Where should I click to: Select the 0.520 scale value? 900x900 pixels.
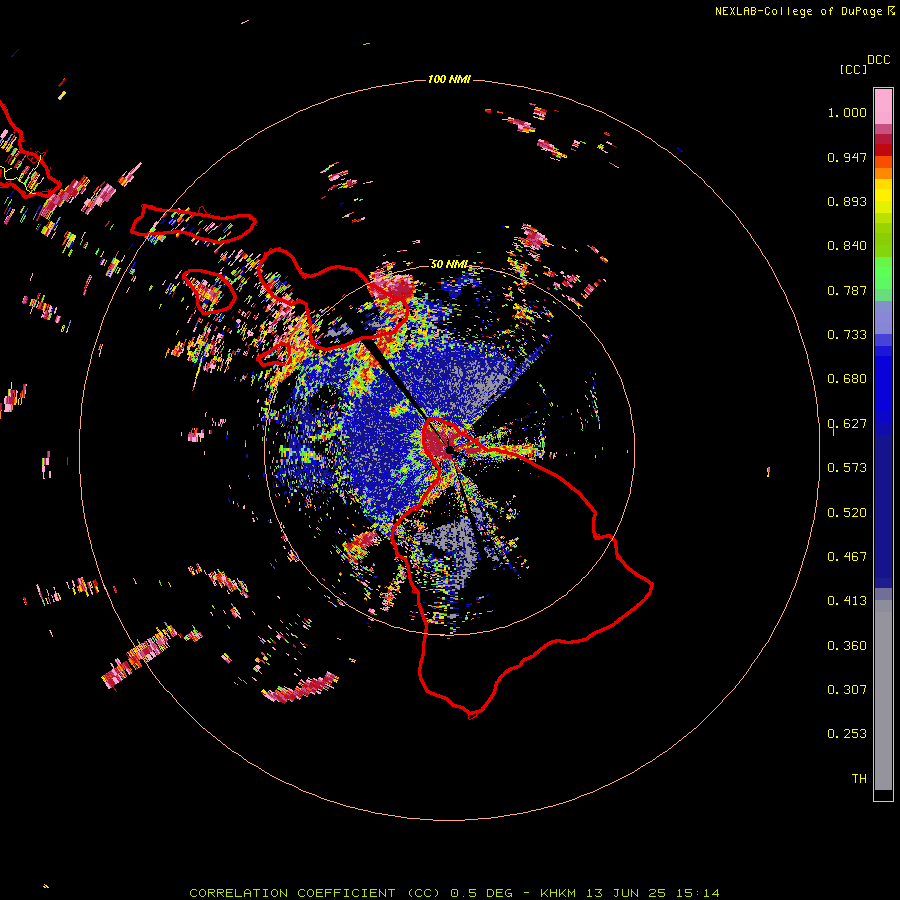pos(847,513)
